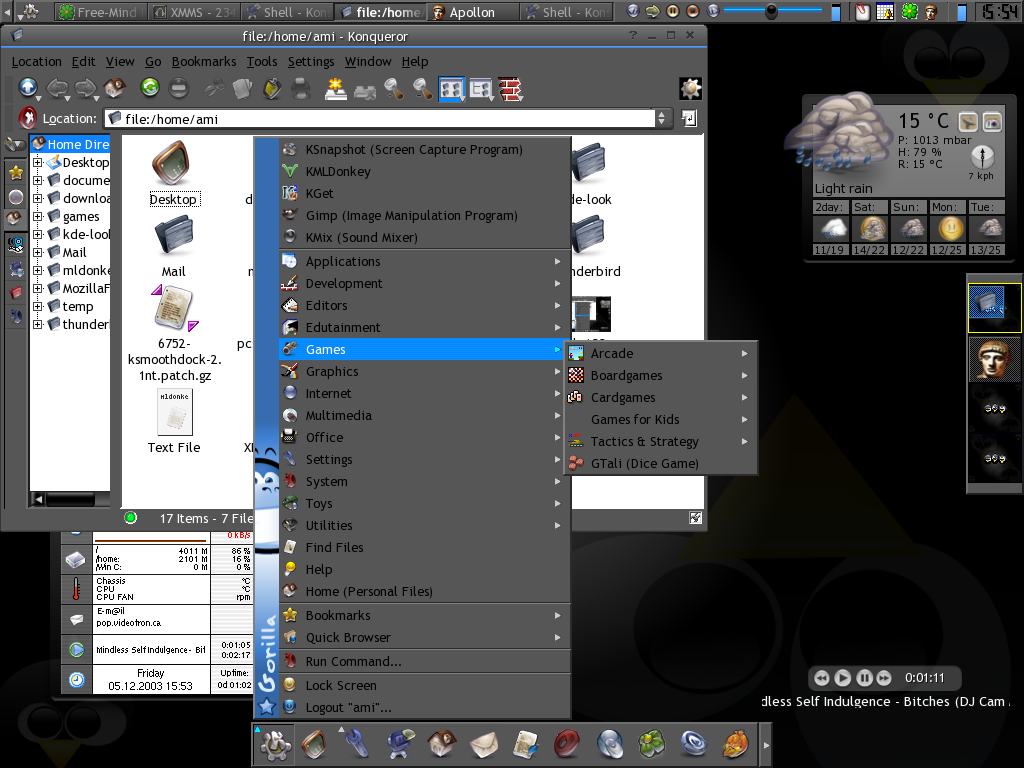Clear the location bar with the red icon
This screenshot has height=768, width=1024.
coord(27,118)
